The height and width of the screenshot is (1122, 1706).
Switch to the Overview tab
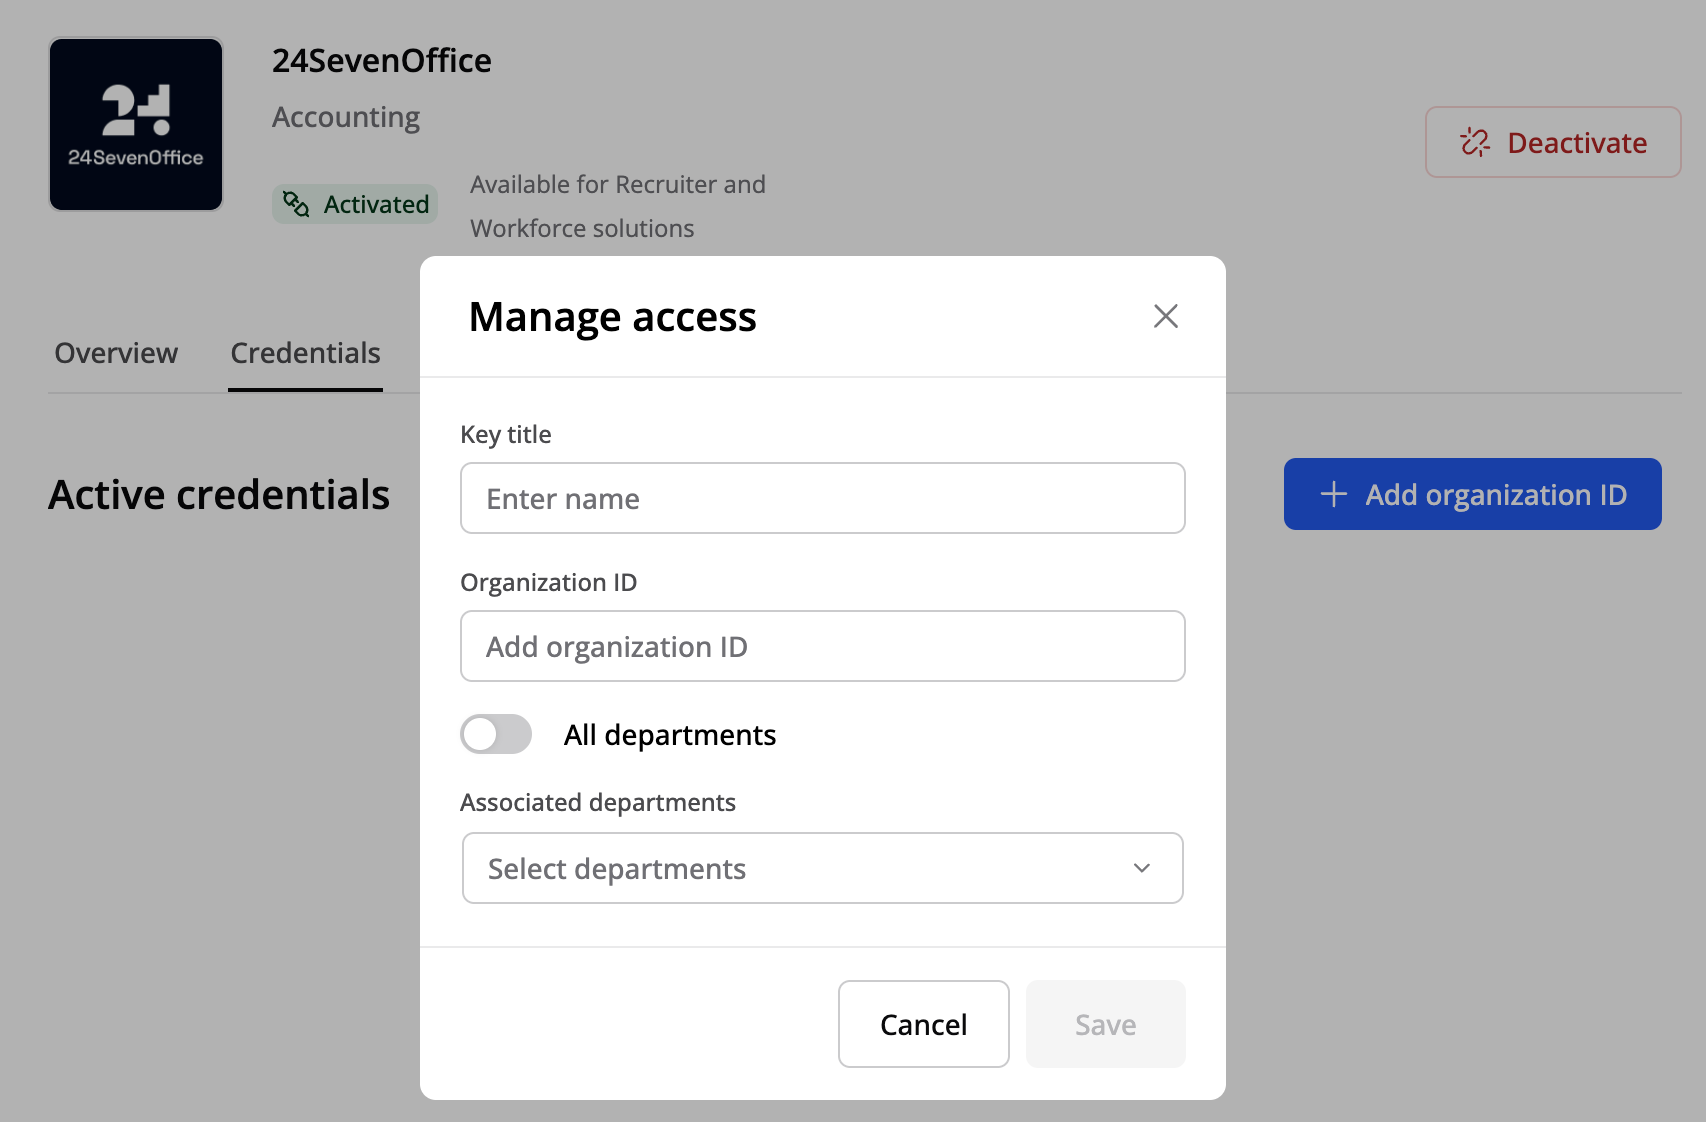point(116,353)
